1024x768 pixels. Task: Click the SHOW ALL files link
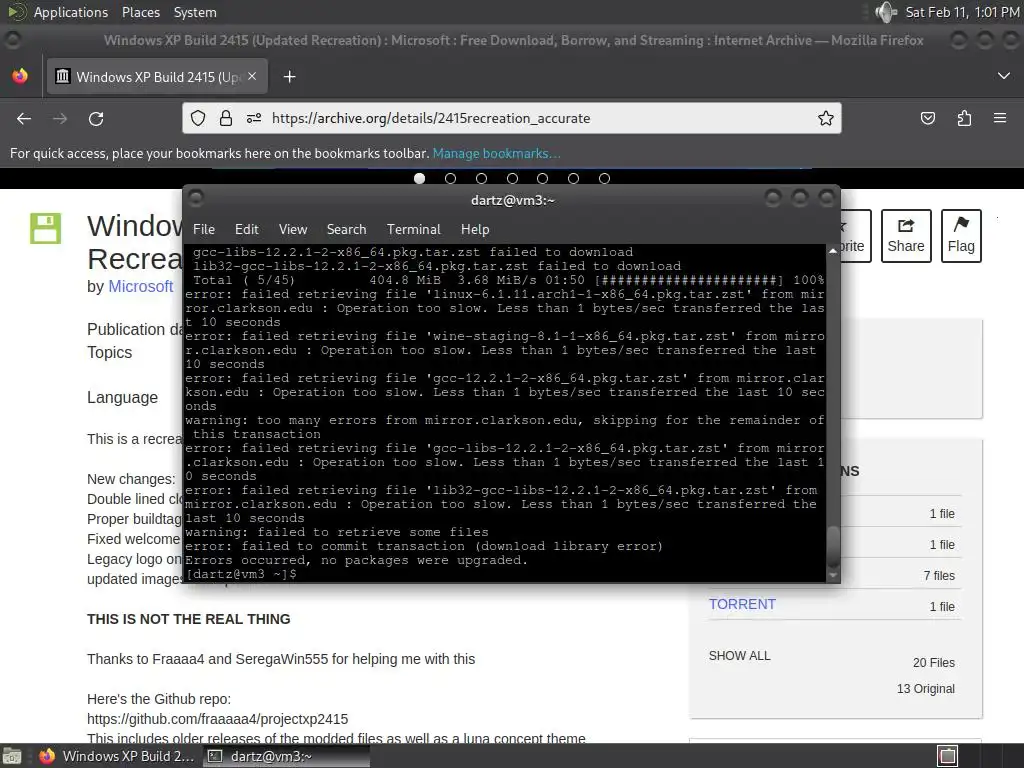coord(739,655)
